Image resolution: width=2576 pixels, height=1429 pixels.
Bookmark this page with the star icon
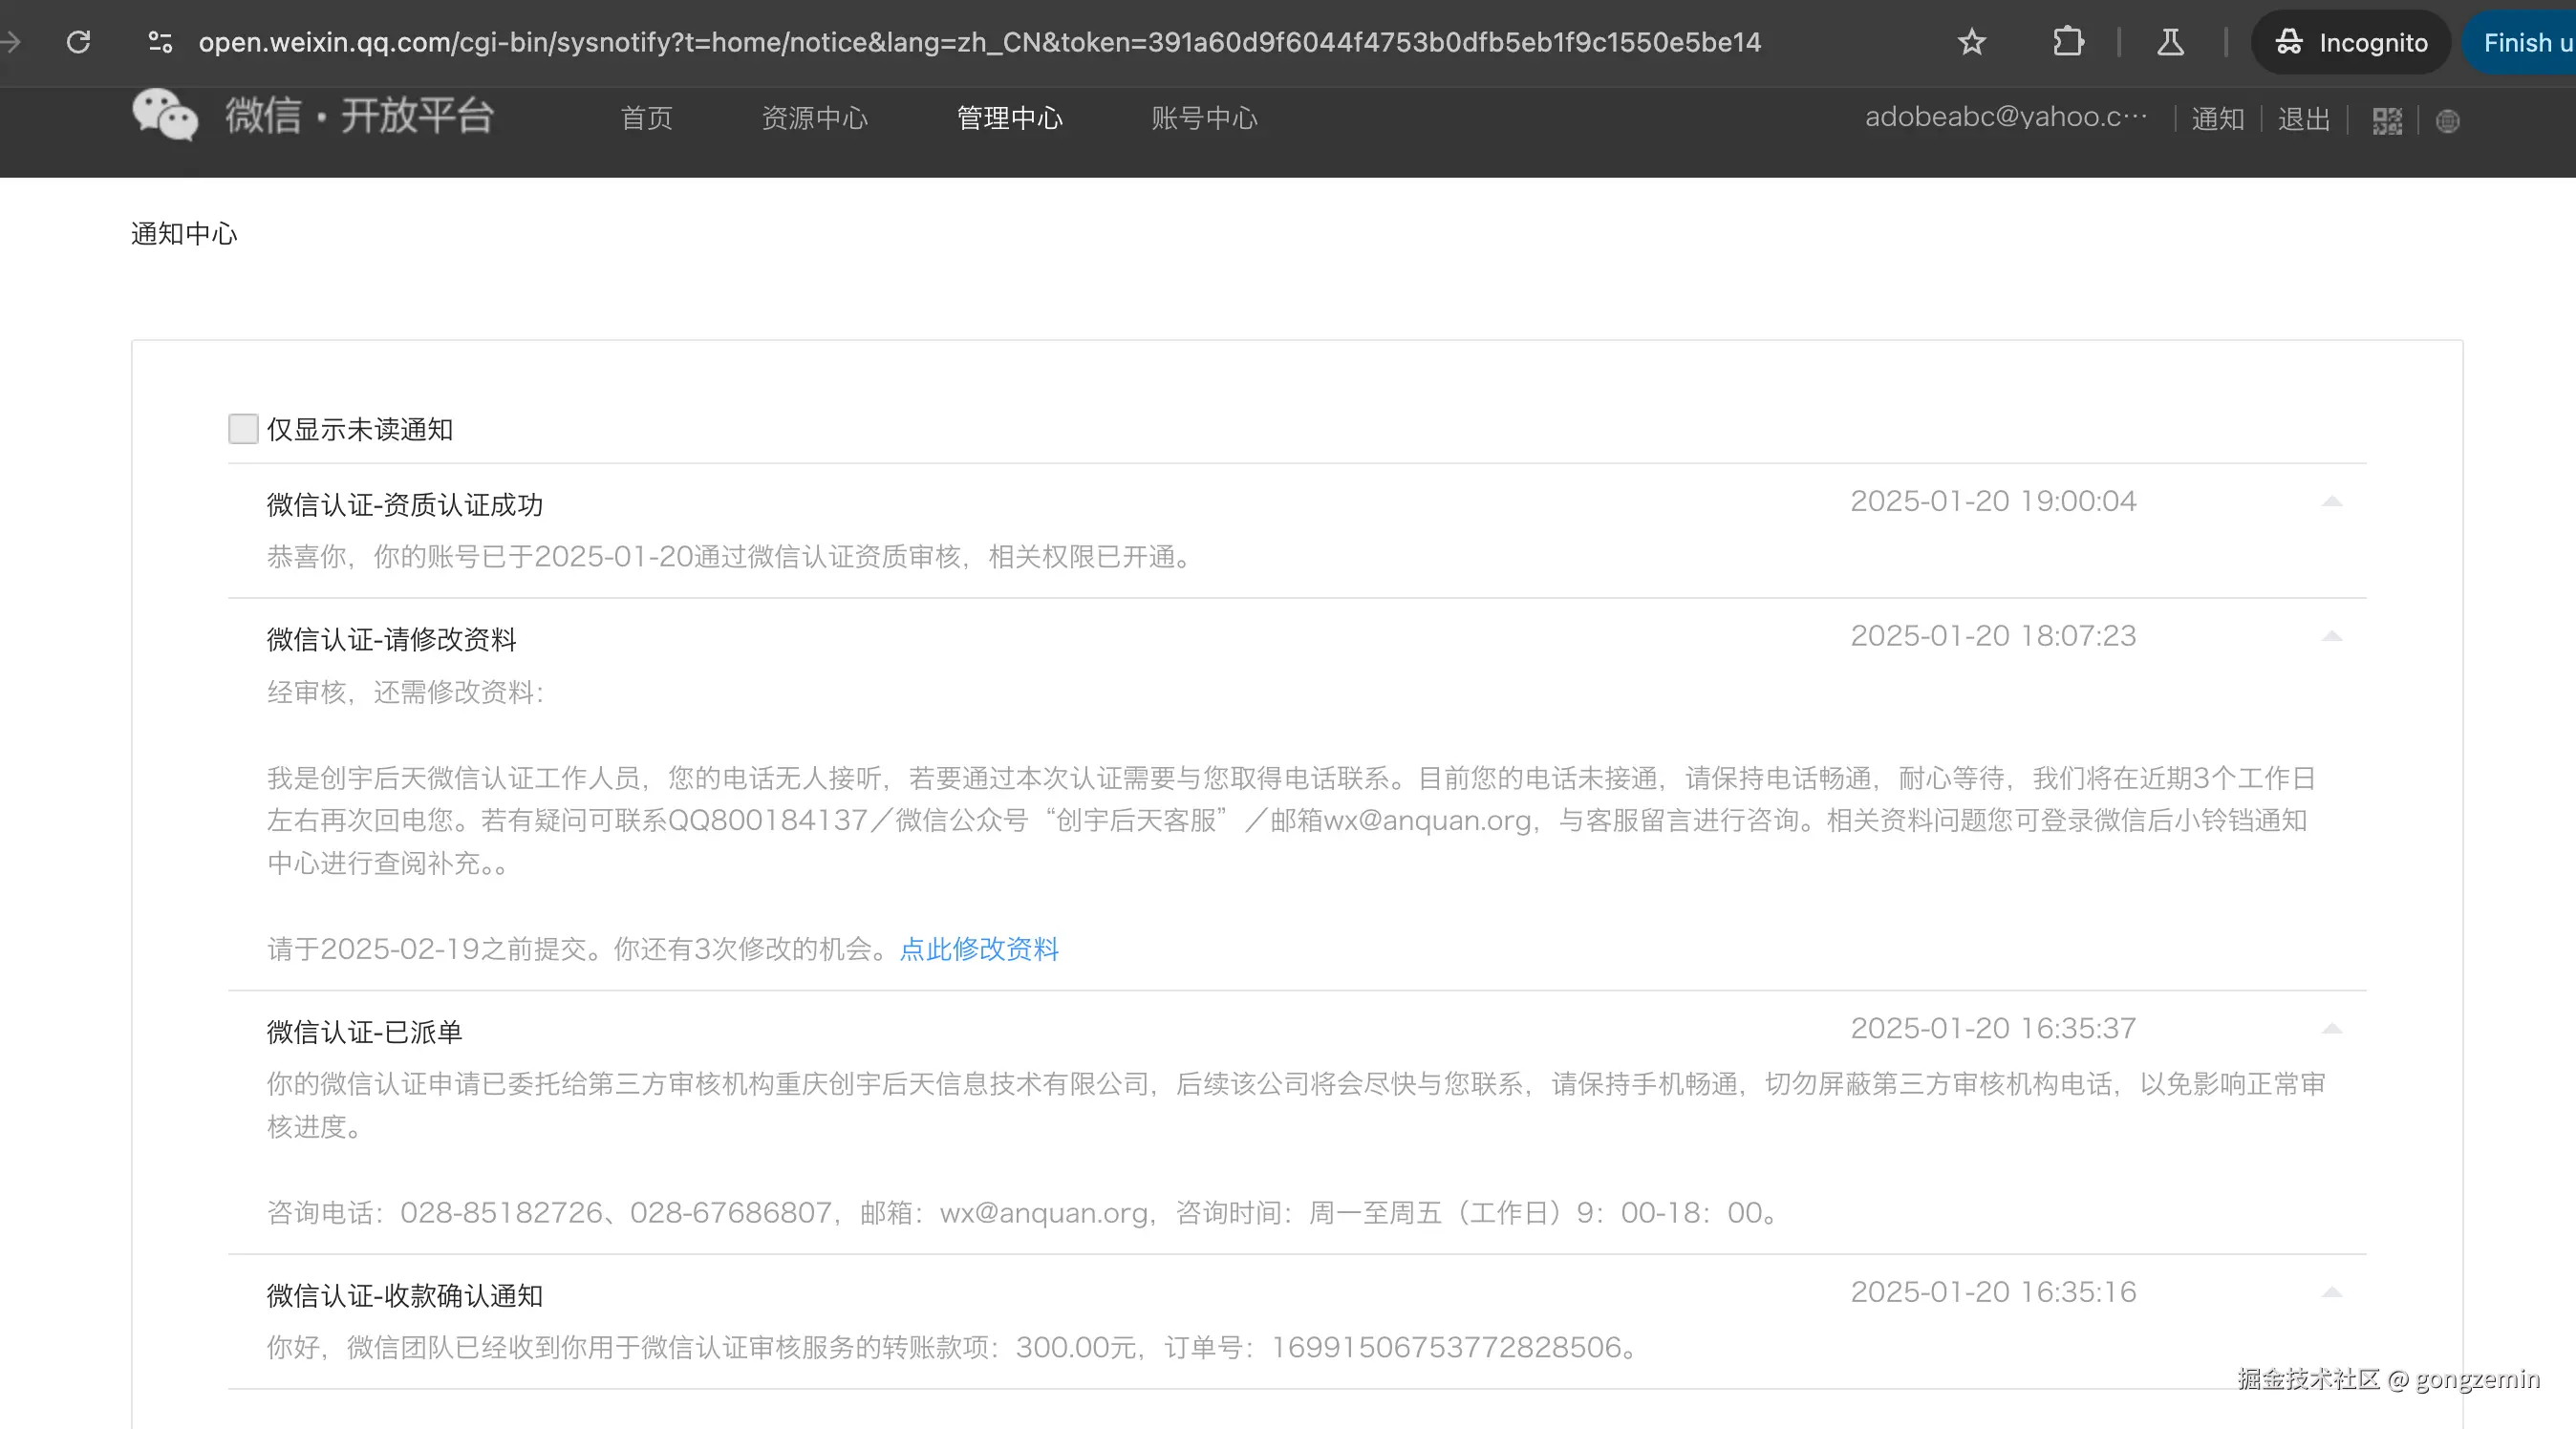[x=1971, y=42]
